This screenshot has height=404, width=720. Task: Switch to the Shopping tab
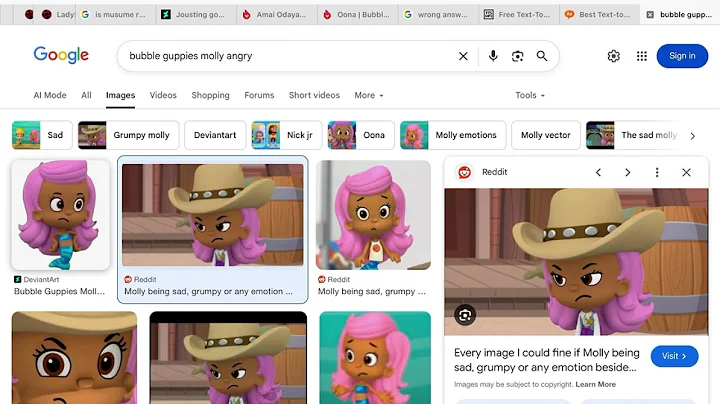(x=210, y=95)
